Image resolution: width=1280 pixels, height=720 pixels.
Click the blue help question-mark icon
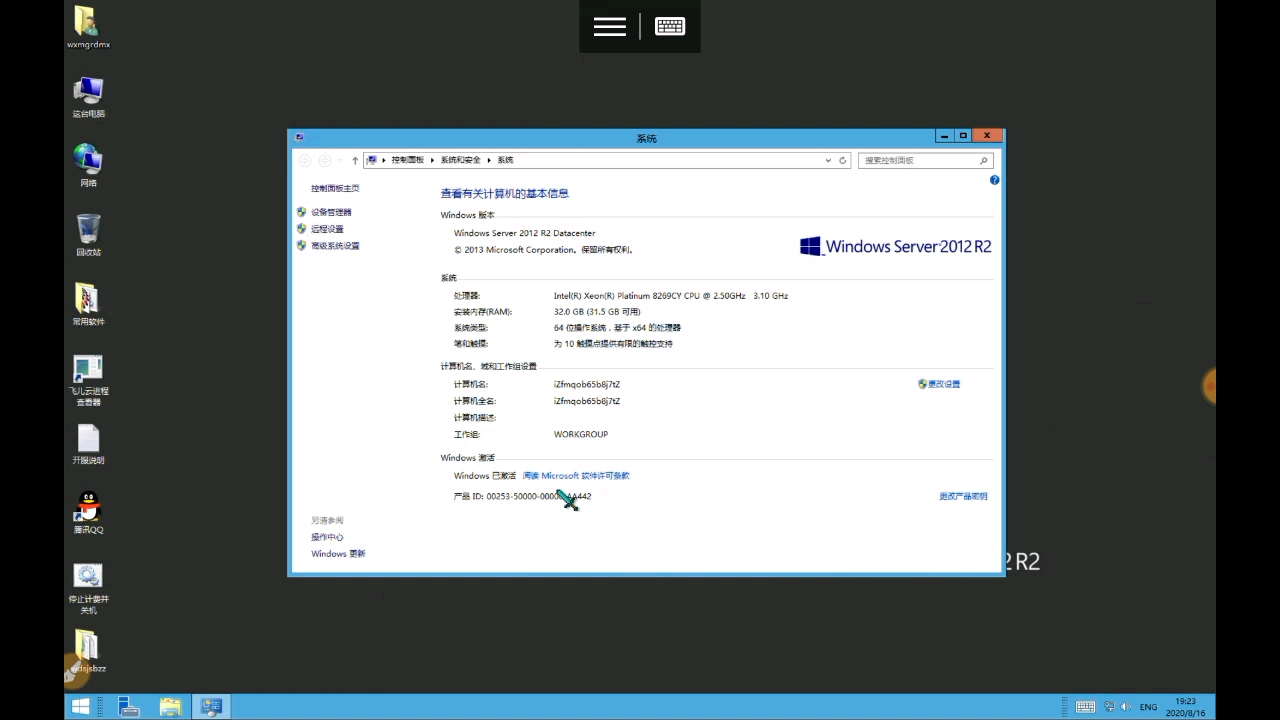[994, 180]
